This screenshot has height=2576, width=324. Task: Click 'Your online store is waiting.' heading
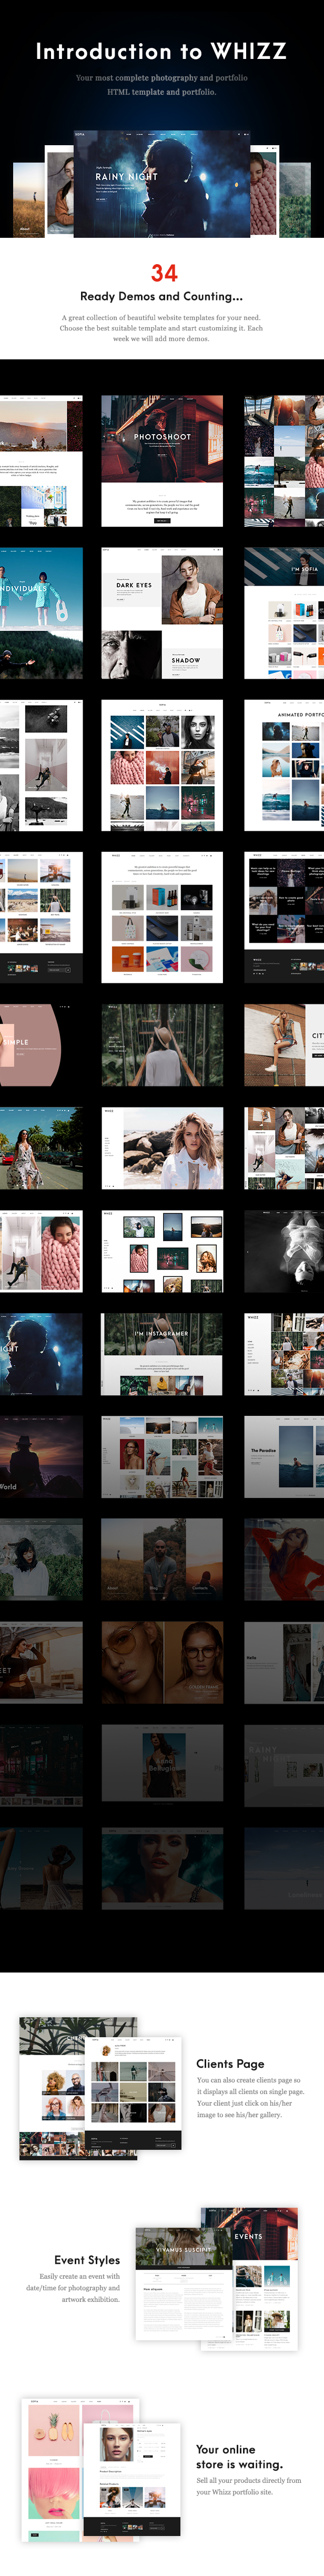click(239, 2456)
